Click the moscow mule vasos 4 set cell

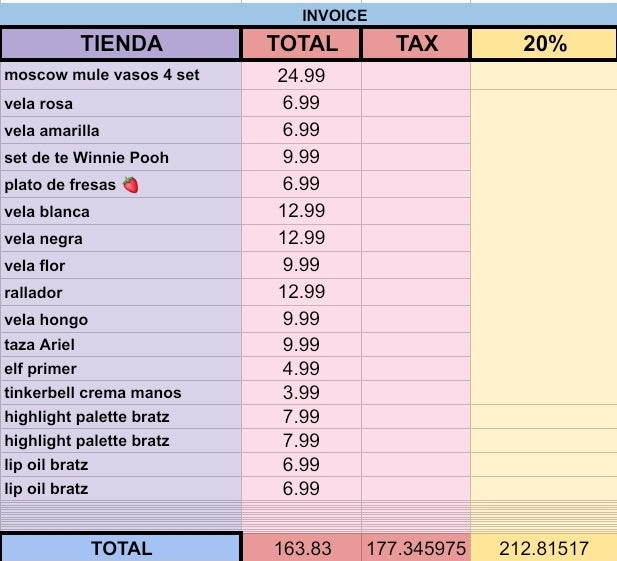pos(121,76)
